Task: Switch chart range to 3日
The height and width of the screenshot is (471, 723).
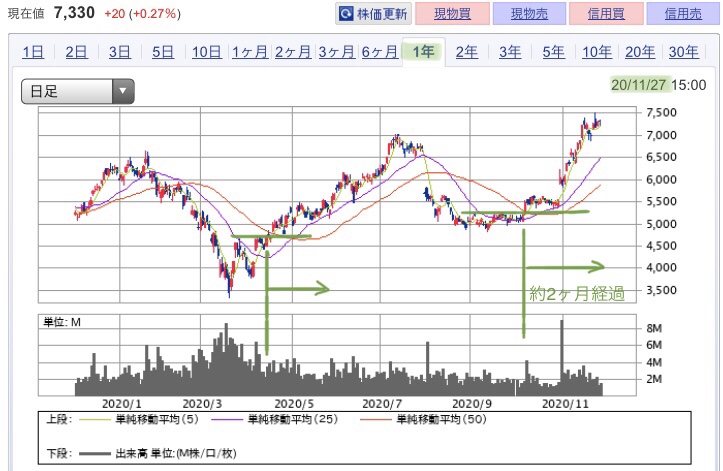Action: coord(120,52)
